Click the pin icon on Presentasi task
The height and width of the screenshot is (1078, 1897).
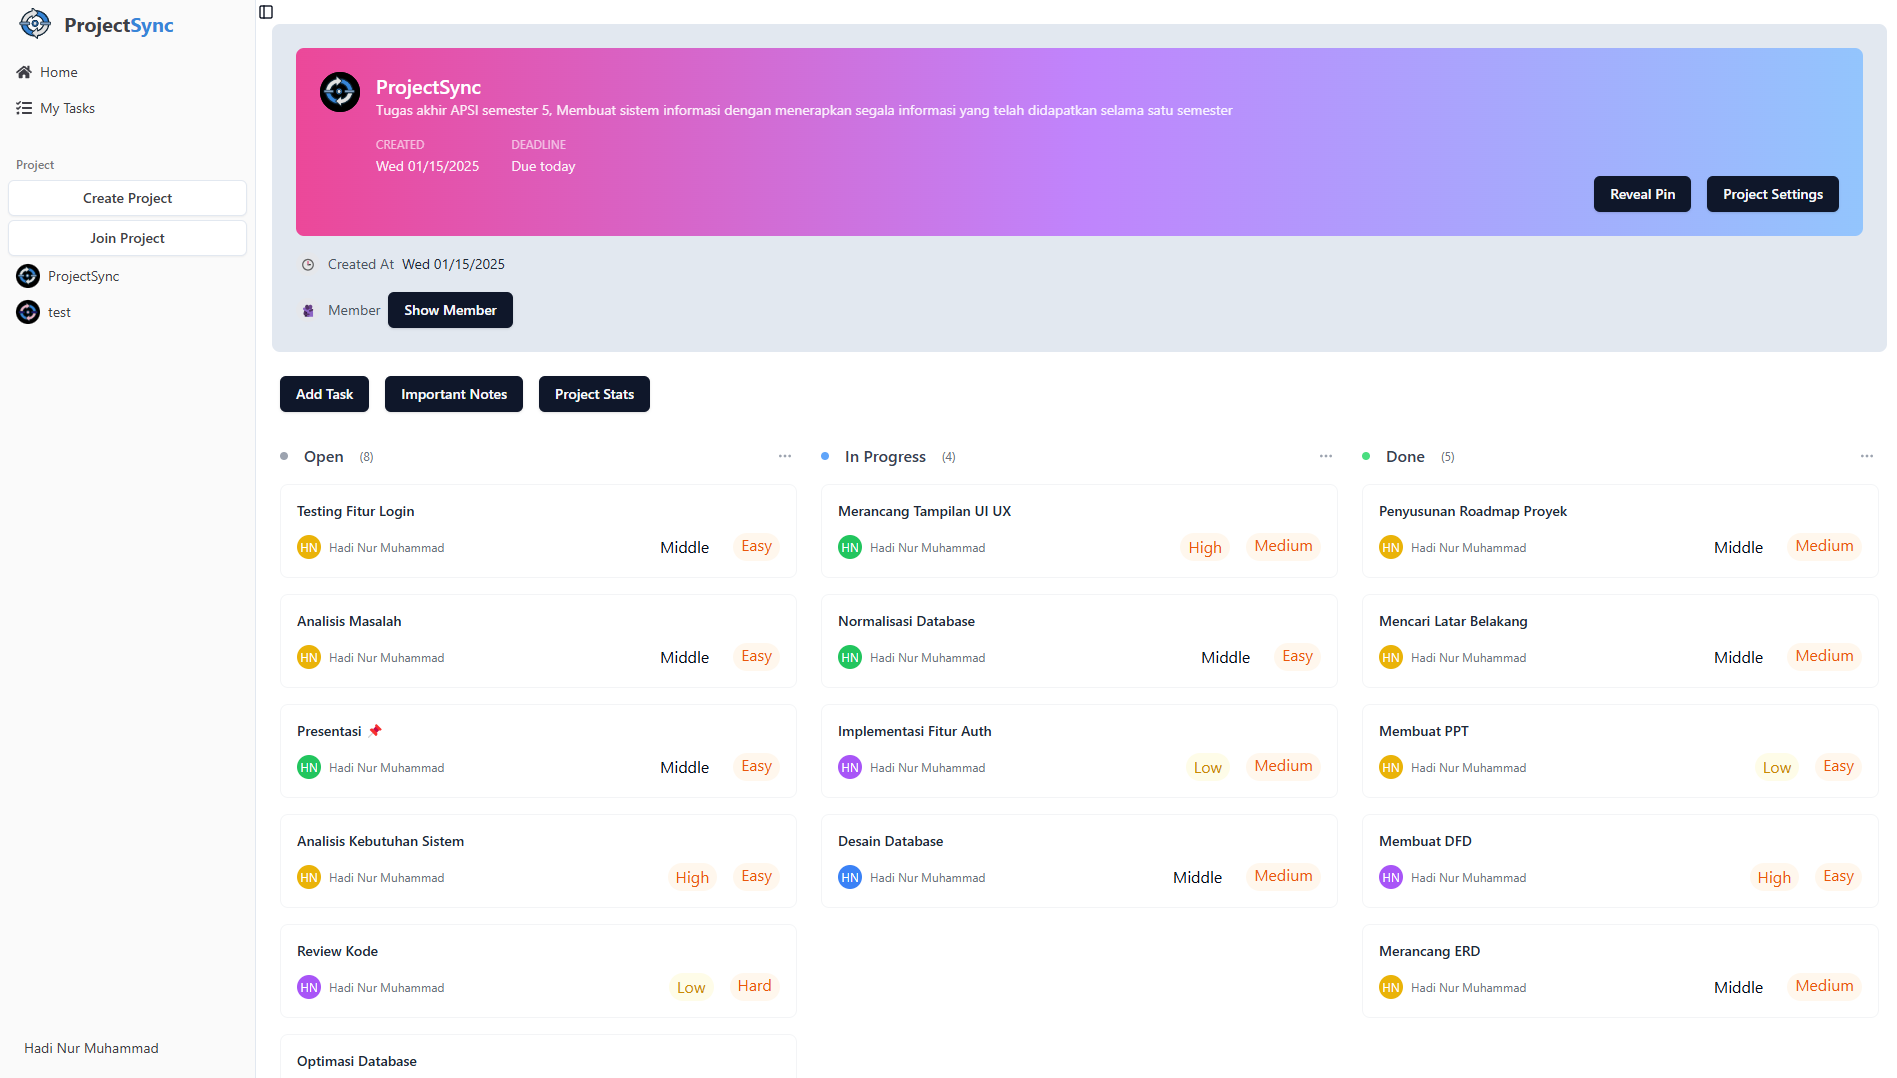pos(375,731)
